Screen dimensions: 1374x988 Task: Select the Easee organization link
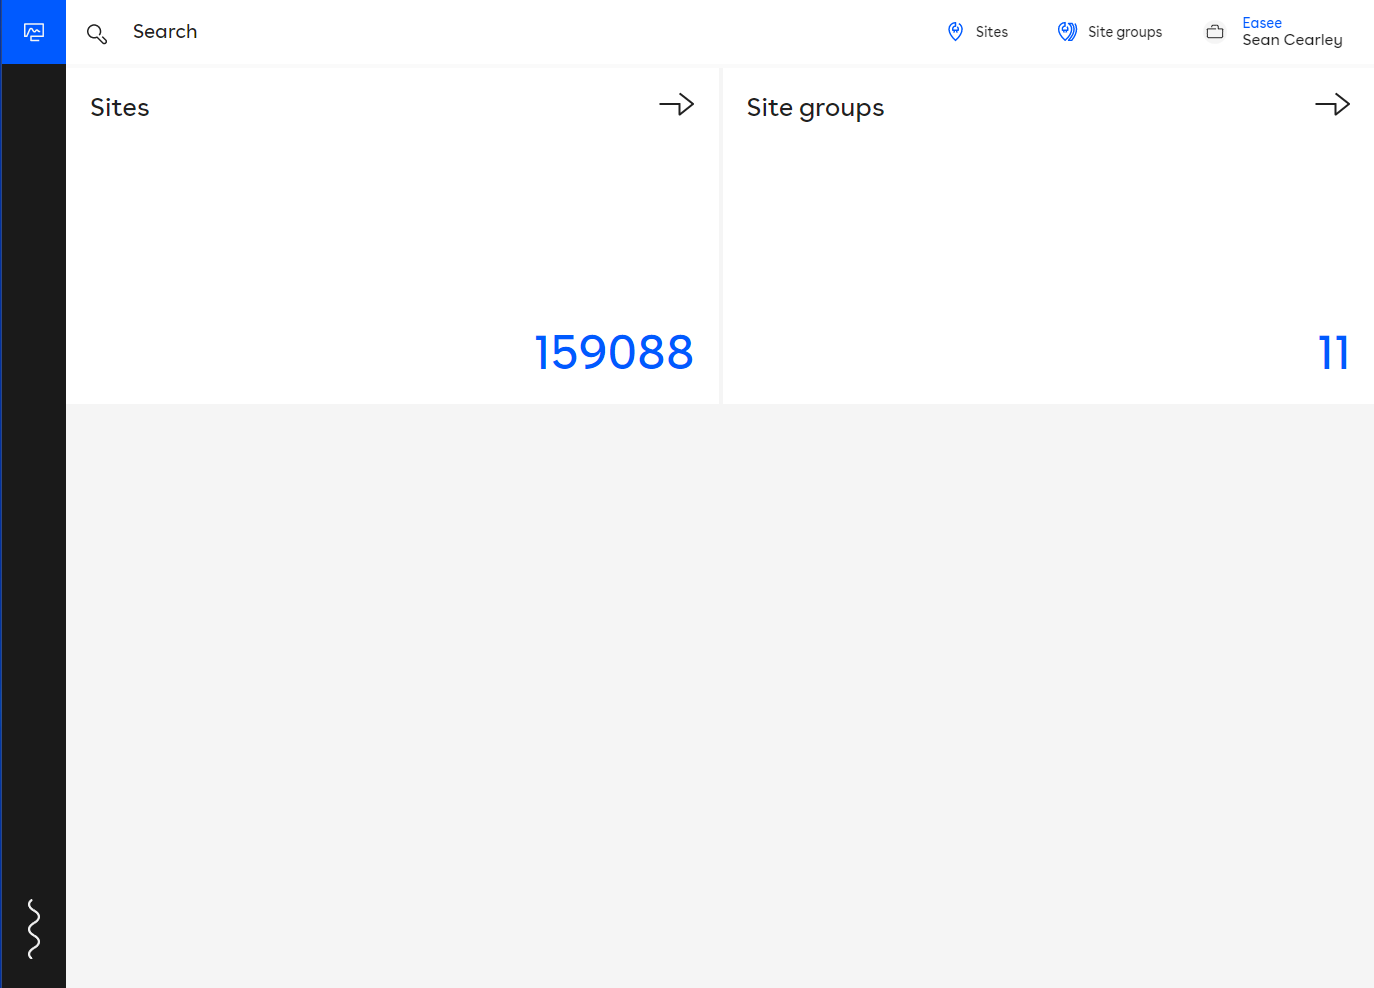(x=1261, y=23)
